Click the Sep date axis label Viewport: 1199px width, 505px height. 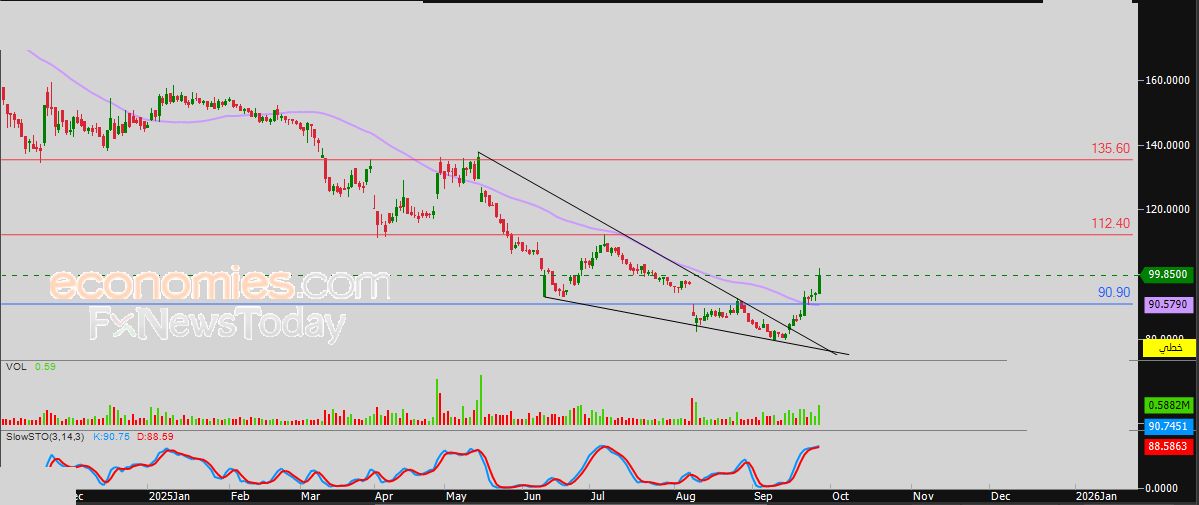[764, 497]
